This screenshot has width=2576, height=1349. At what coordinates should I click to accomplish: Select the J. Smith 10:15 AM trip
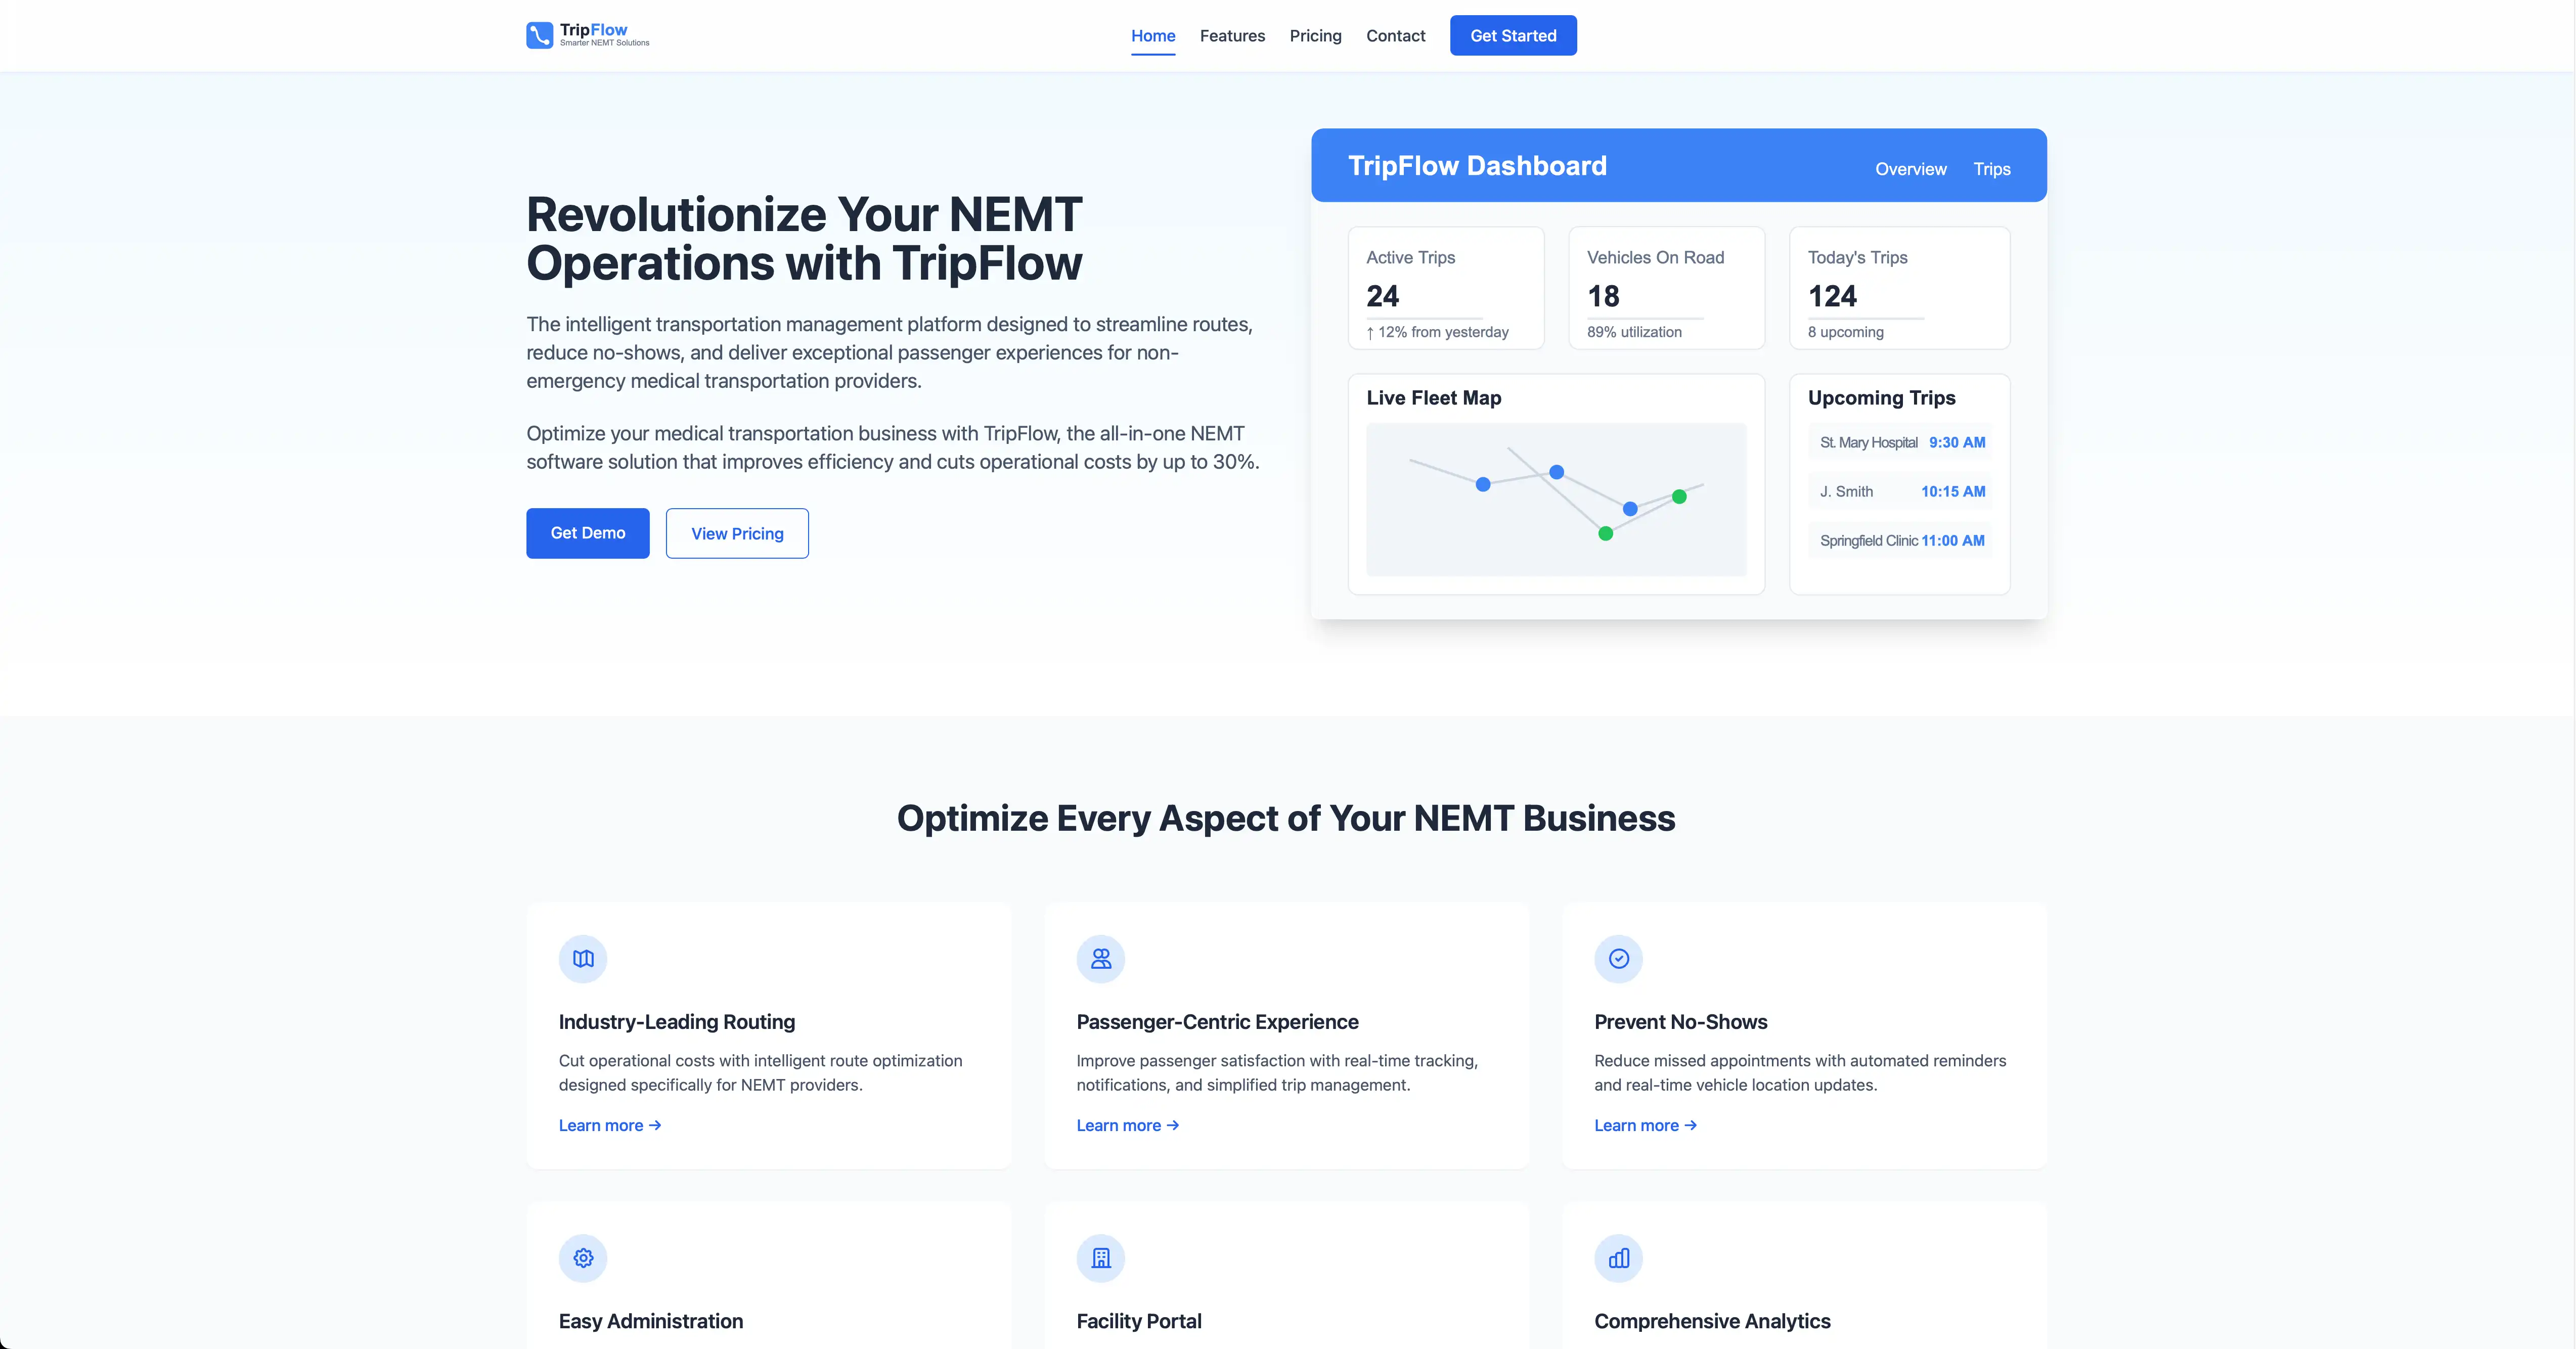click(x=1900, y=491)
